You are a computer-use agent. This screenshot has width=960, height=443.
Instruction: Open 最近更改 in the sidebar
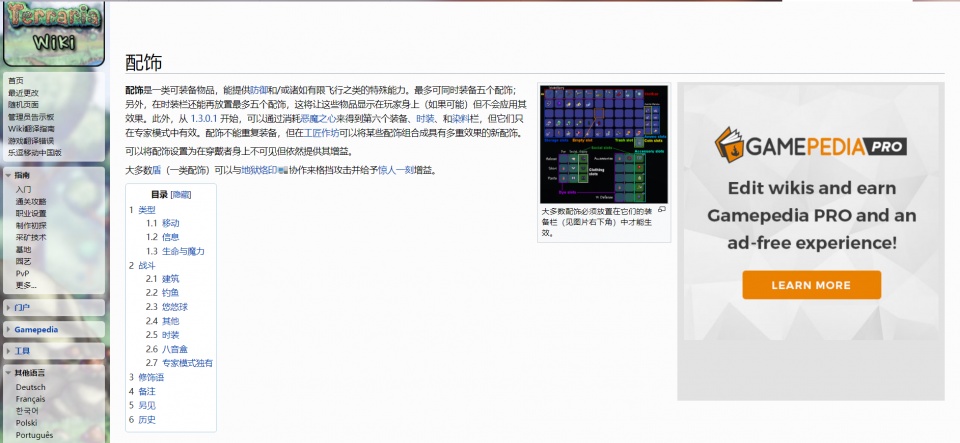[23, 93]
